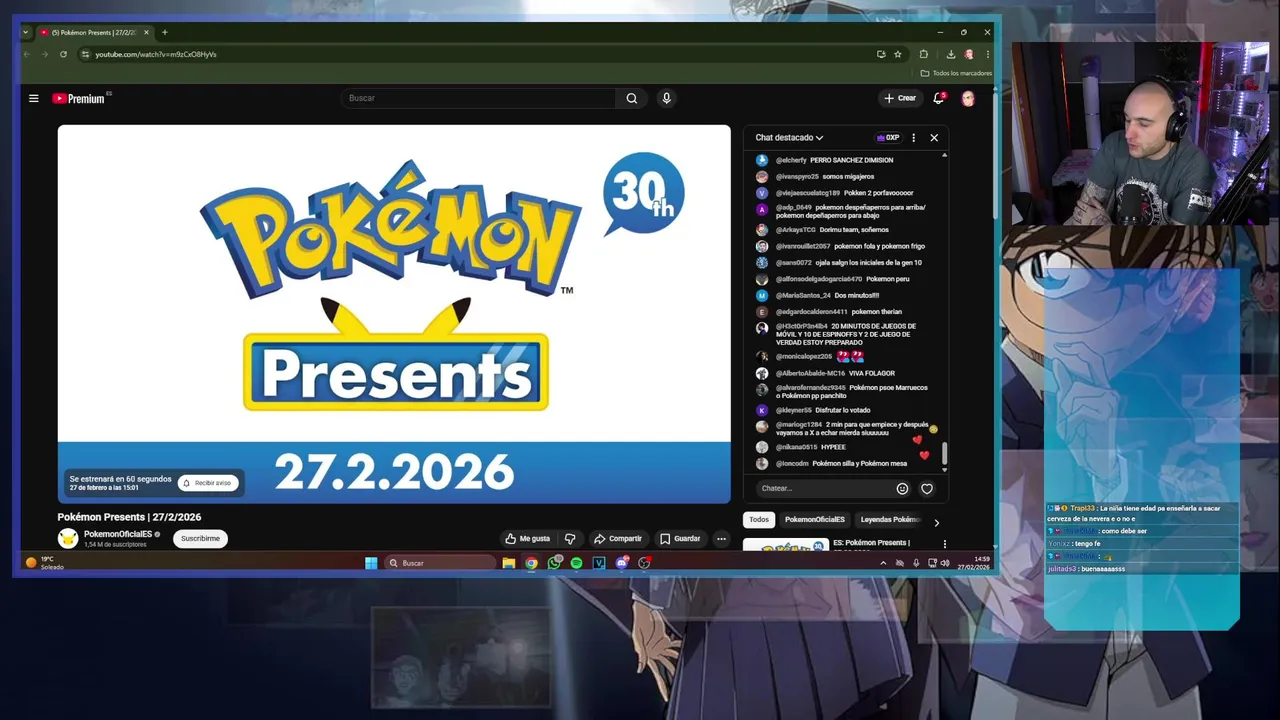Select the Todos filter chip
This screenshot has width=1280, height=720.
759,520
